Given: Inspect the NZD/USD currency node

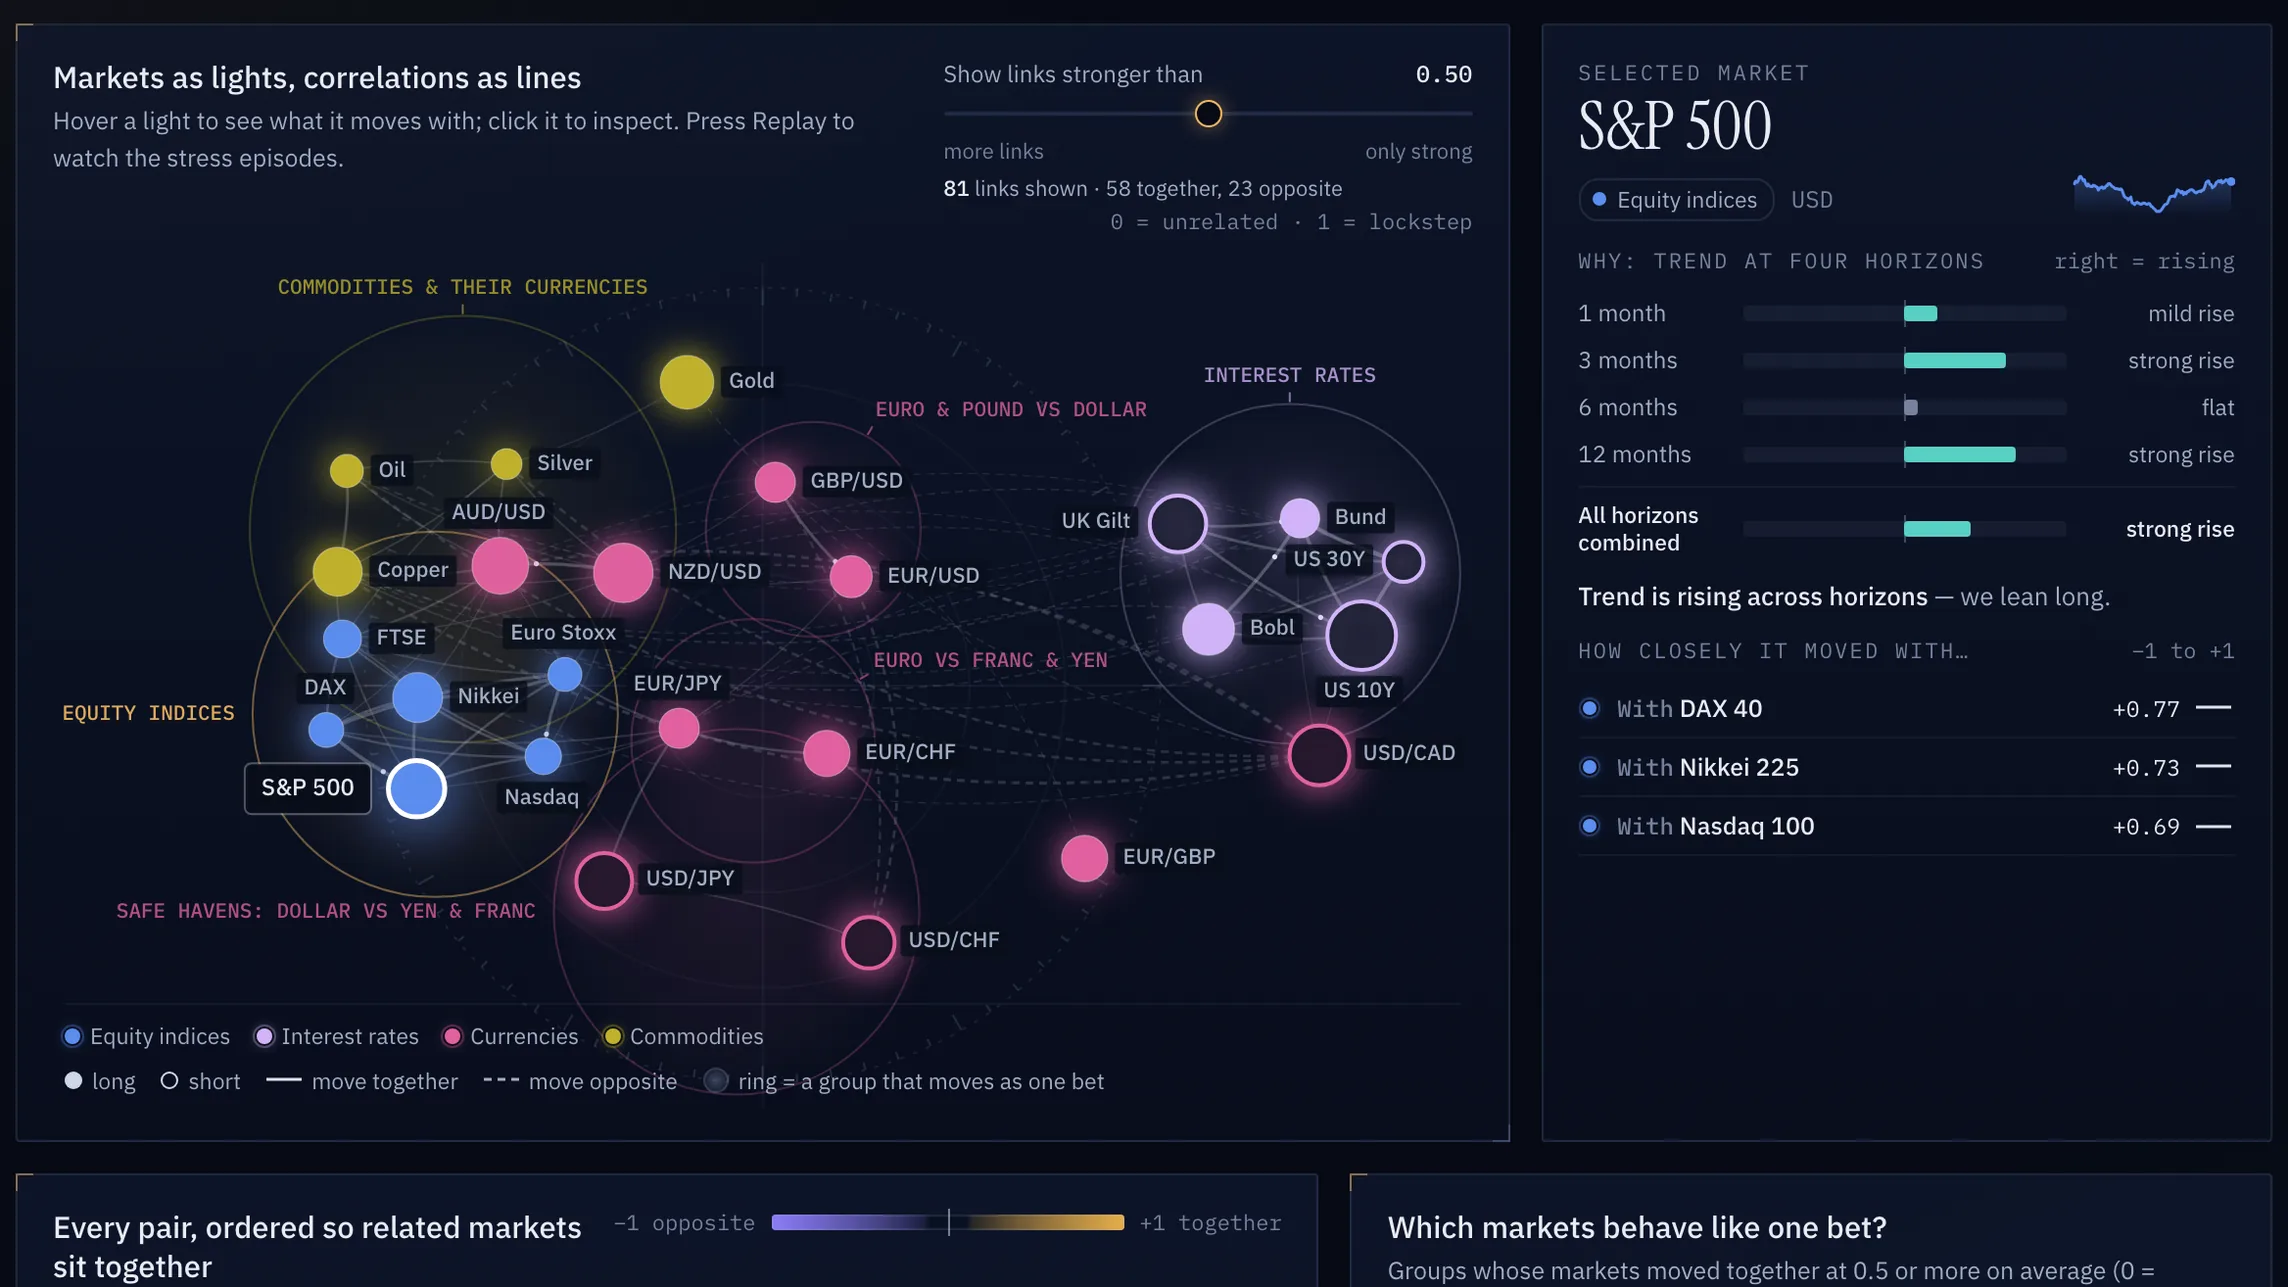Looking at the screenshot, I should 623,572.
